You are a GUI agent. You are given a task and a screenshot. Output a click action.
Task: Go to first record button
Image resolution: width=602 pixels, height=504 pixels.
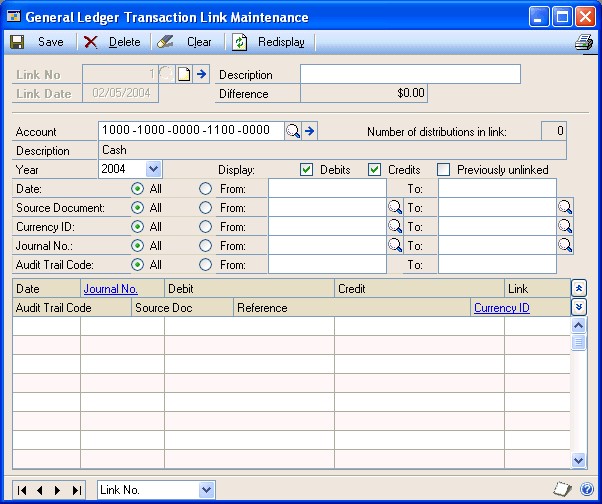[x=22, y=490]
